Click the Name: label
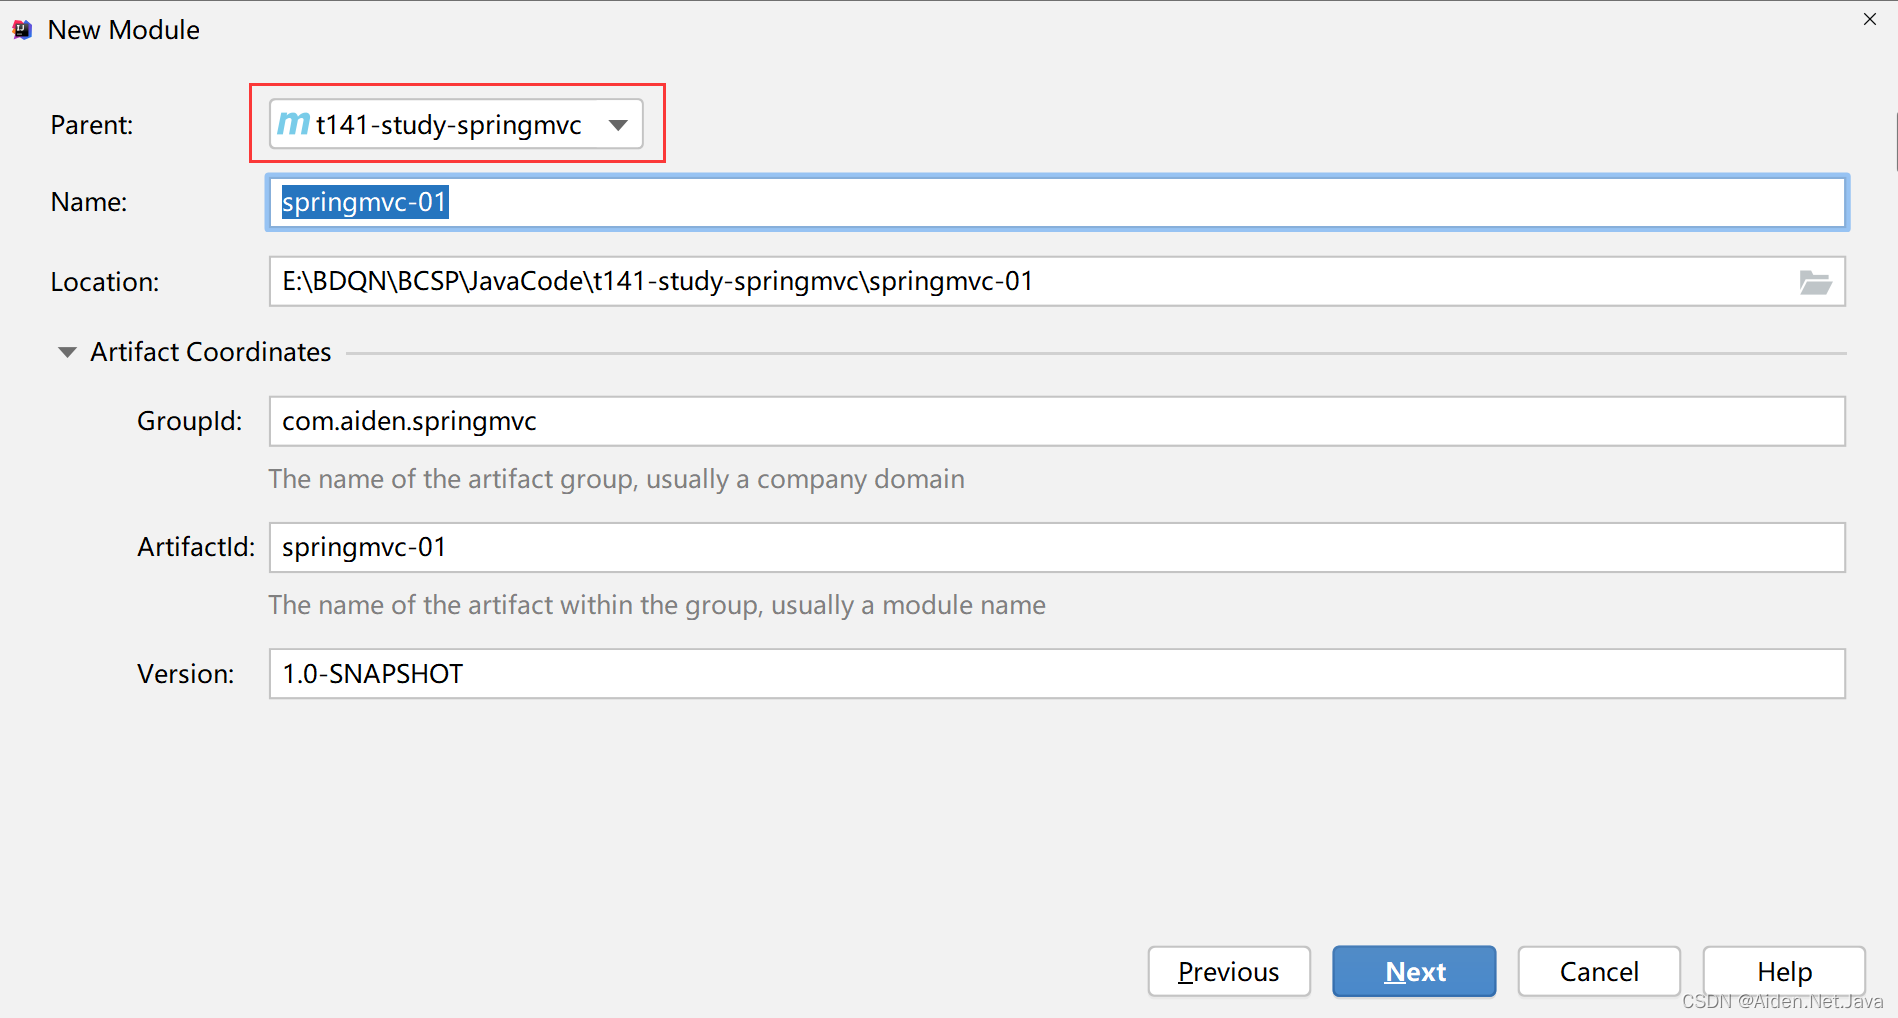Image resolution: width=1898 pixels, height=1018 pixels. click(x=89, y=202)
